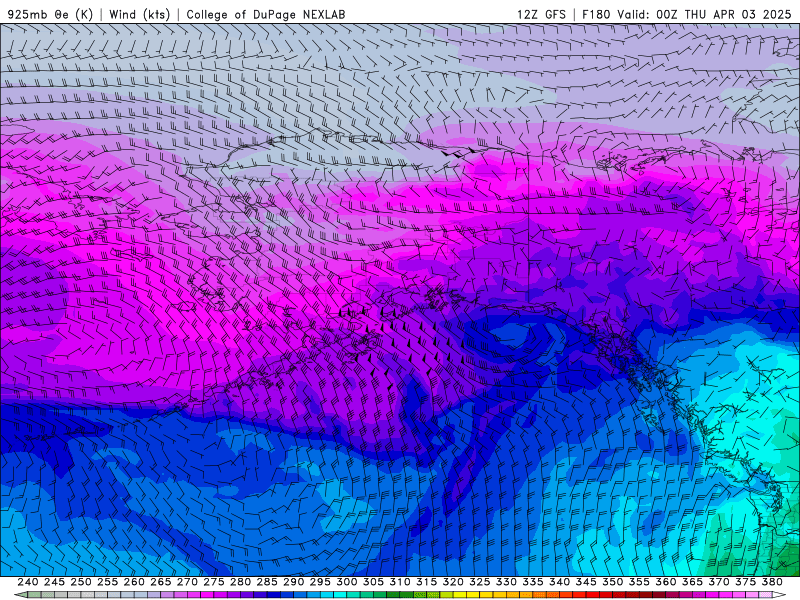Click the '12Z GFS' model run label
Screen dimensions: 800x600
coord(541,14)
